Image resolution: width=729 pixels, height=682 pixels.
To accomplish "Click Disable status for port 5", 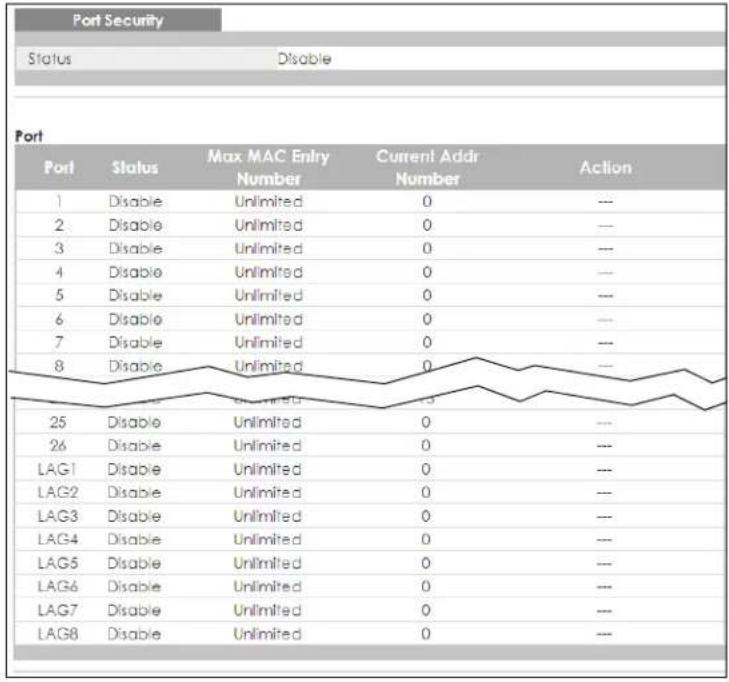I will tap(135, 295).
